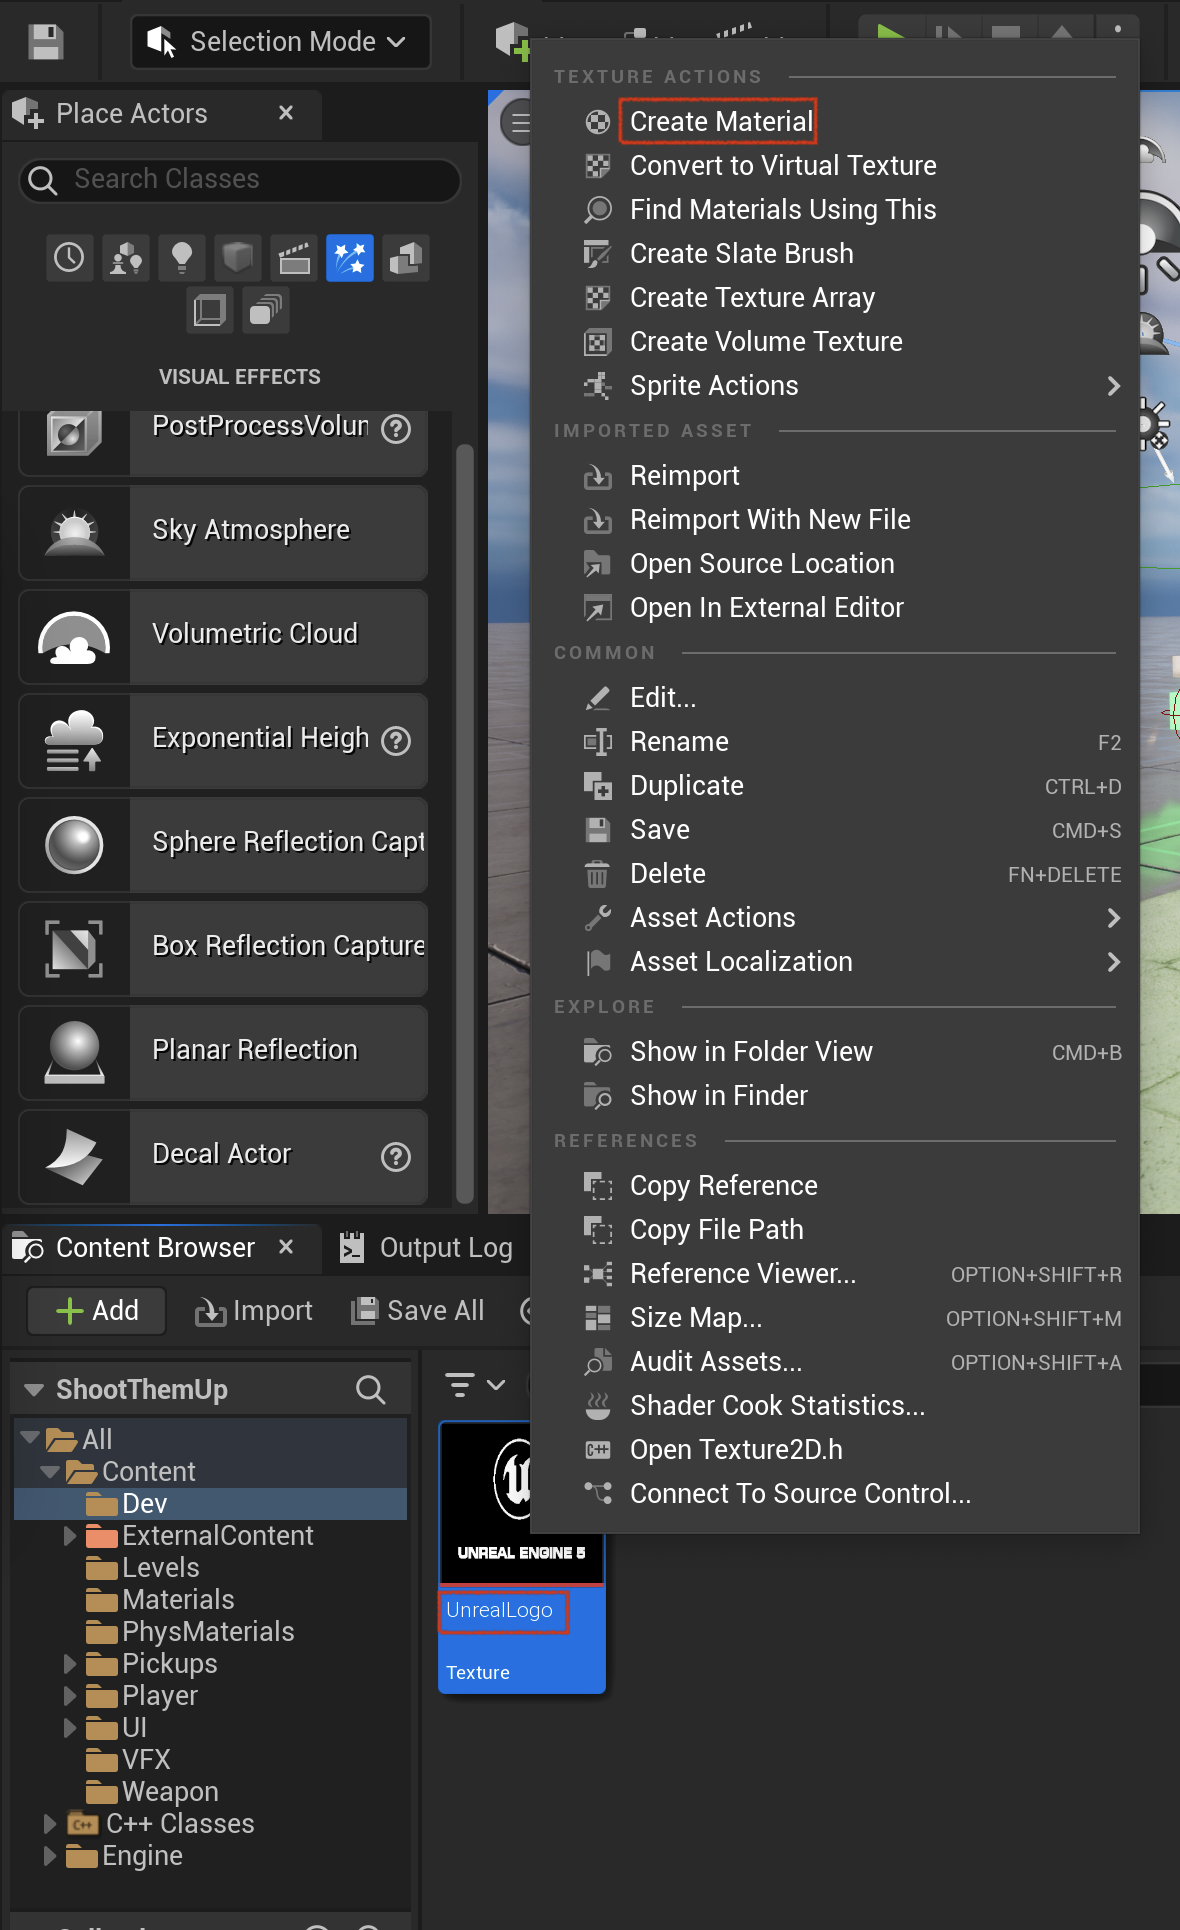Image resolution: width=1180 pixels, height=1930 pixels.
Task: Select the Cinematic clapperboard category icon
Action: pyautogui.click(x=294, y=258)
